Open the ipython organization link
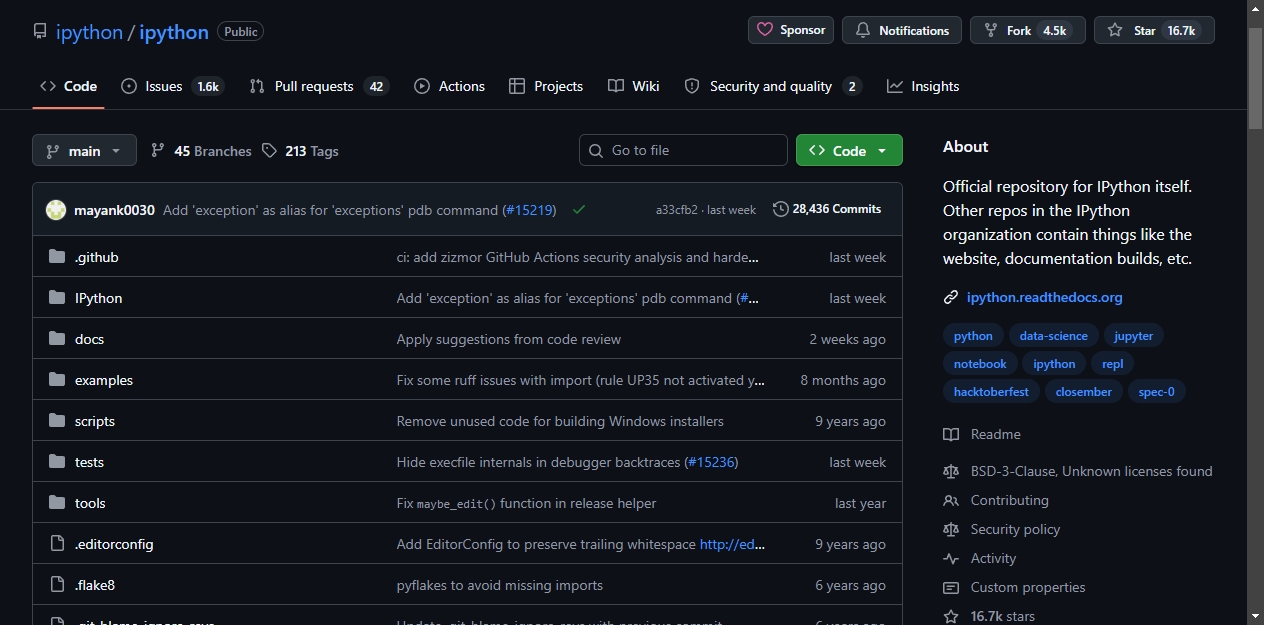The height and width of the screenshot is (625, 1264). coord(89,32)
